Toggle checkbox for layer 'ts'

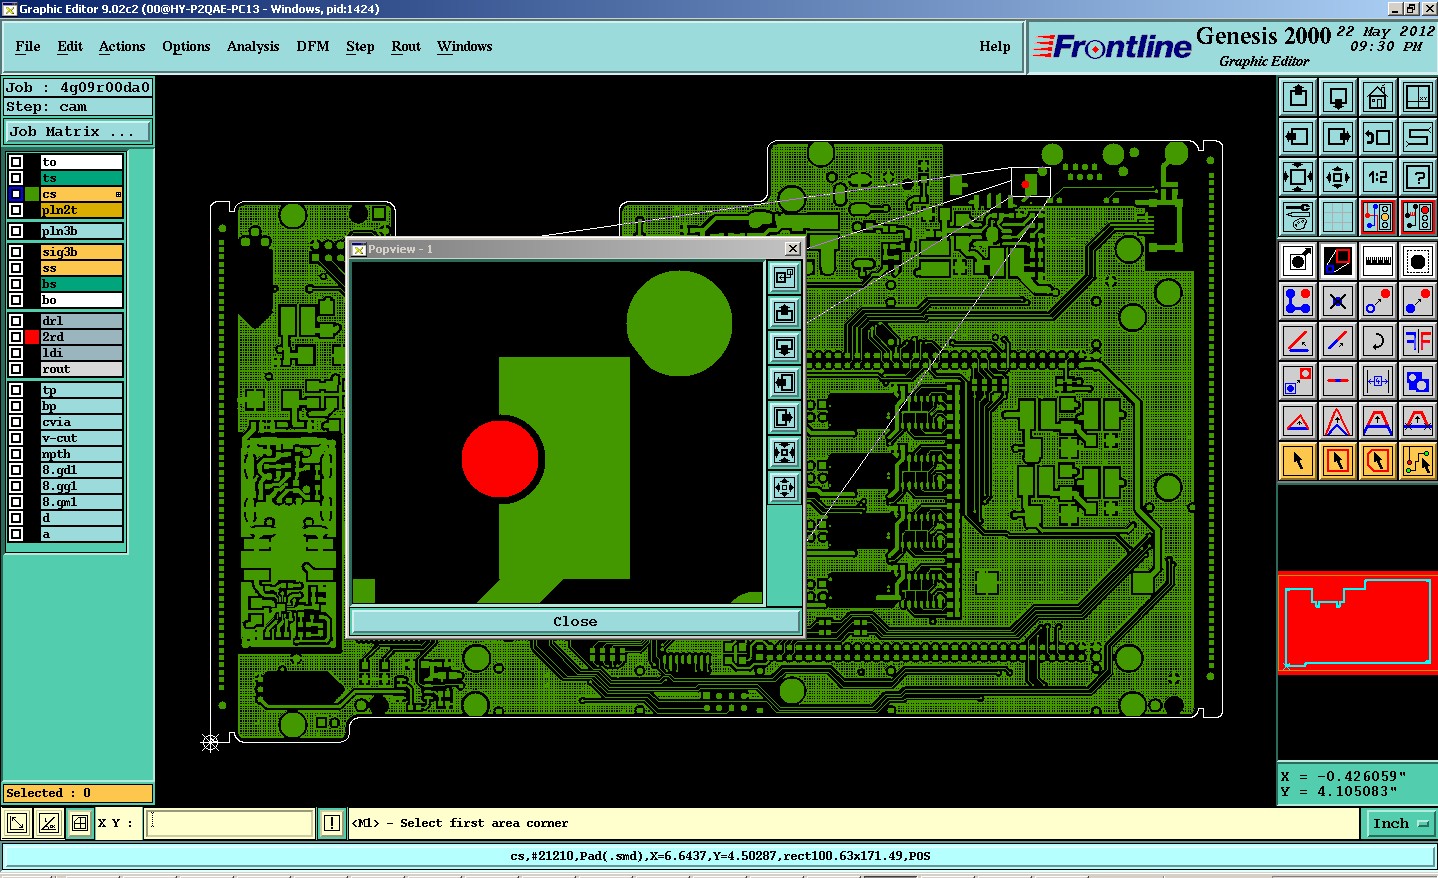tap(16, 178)
